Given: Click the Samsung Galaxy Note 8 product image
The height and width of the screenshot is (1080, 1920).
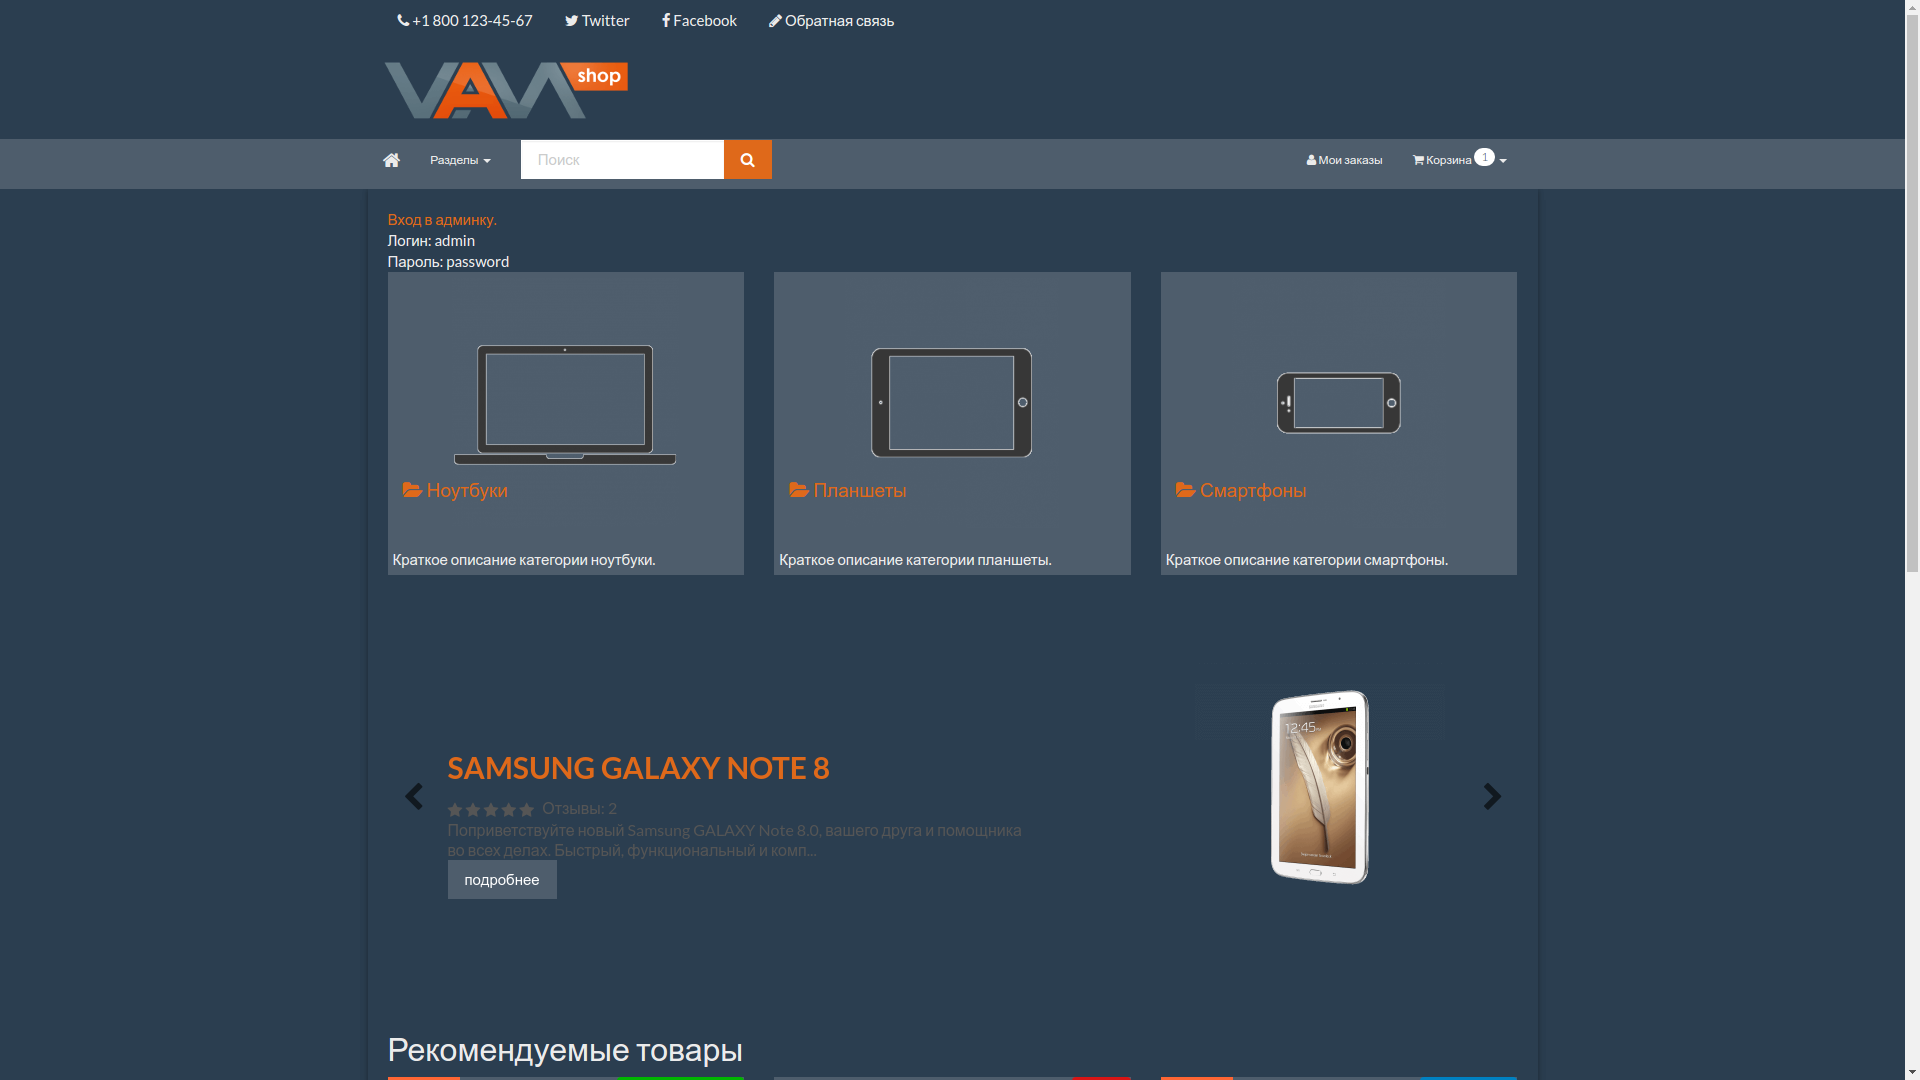Looking at the screenshot, I should point(1320,787).
